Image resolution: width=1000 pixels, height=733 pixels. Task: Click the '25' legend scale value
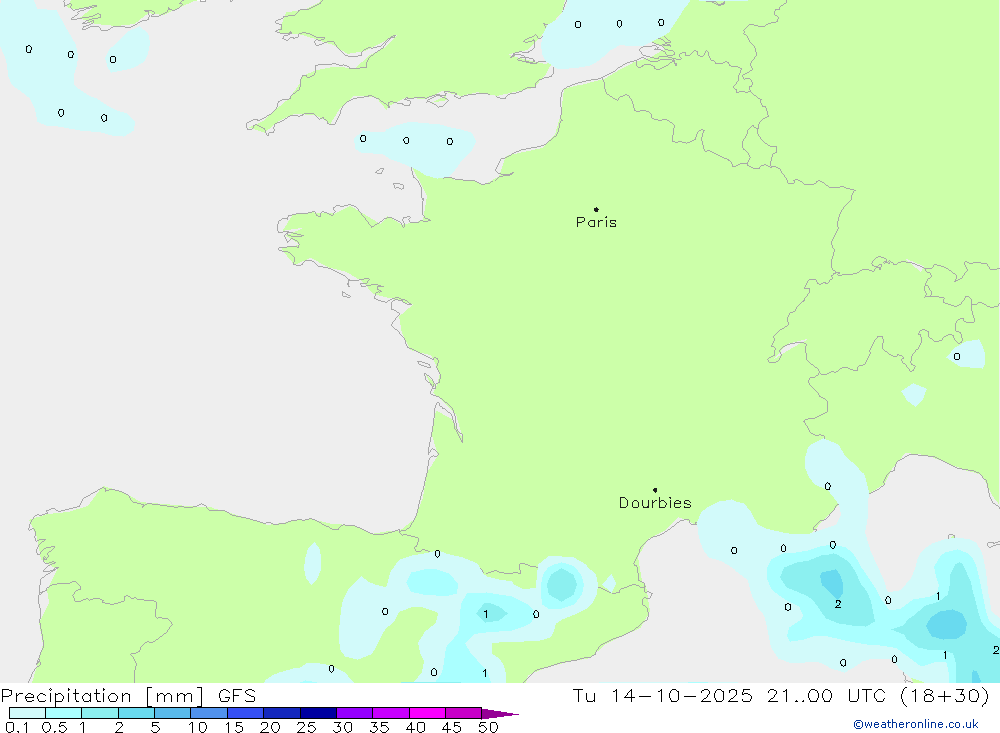(306, 727)
